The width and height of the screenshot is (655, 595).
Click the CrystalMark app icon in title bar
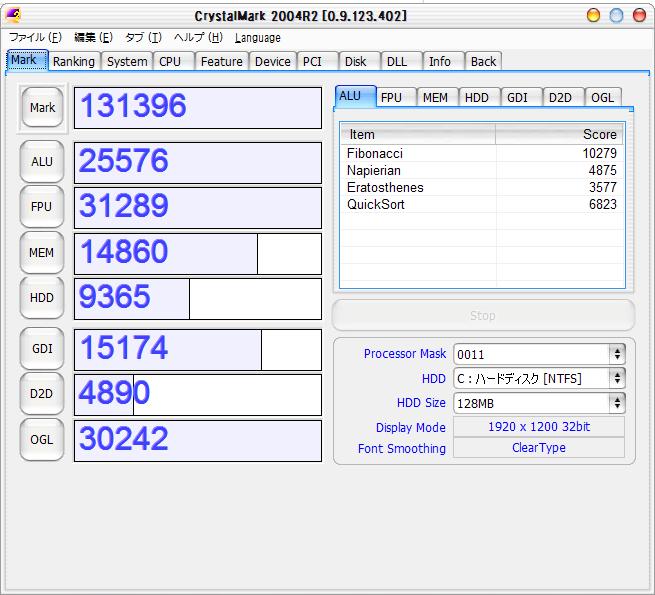[13, 15]
